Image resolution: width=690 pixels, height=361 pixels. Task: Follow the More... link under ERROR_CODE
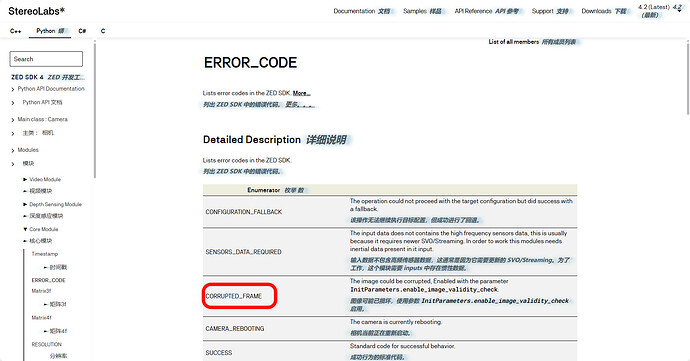point(301,93)
